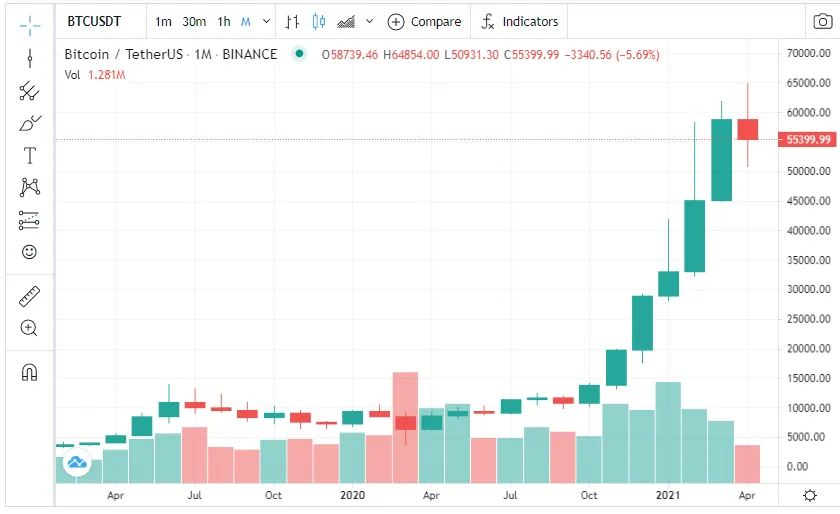Click the L50931.30 low value
Image resolution: width=840 pixels, height=514 pixels.
pyautogui.click(x=471, y=55)
